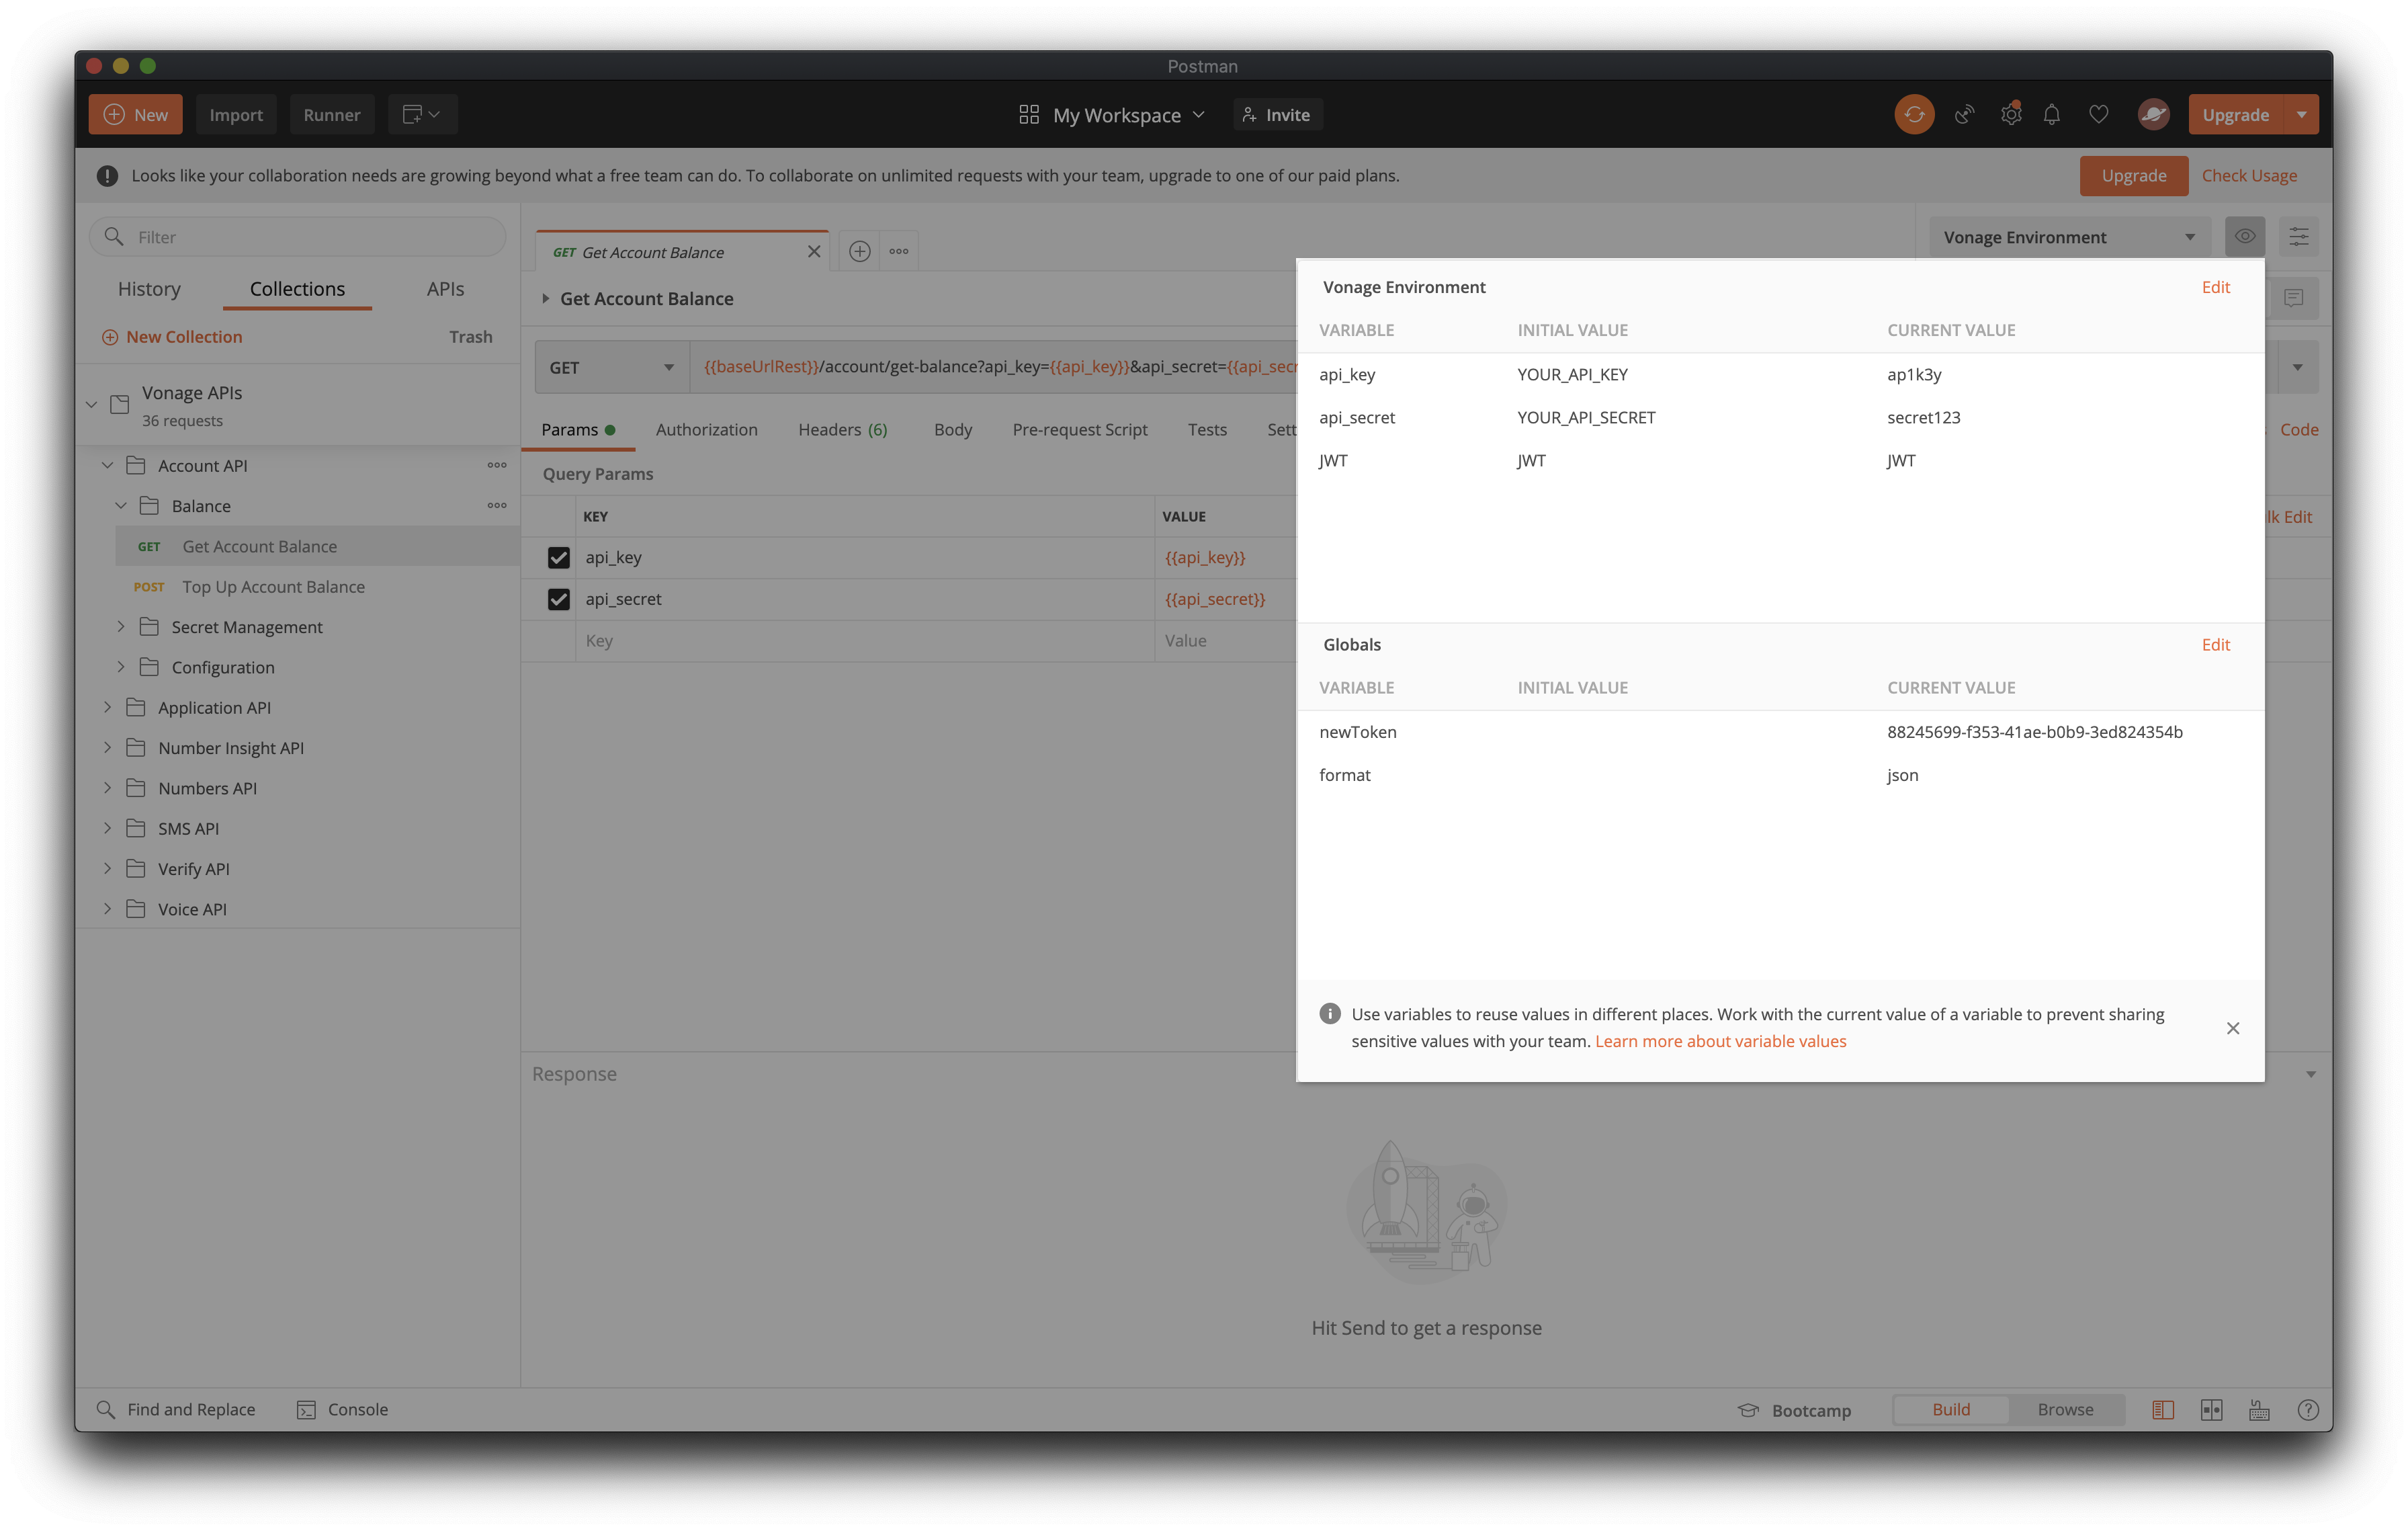Open Bootcamp in the status bar
Viewport: 2408px width, 1531px height.
tap(1795, 1410)
